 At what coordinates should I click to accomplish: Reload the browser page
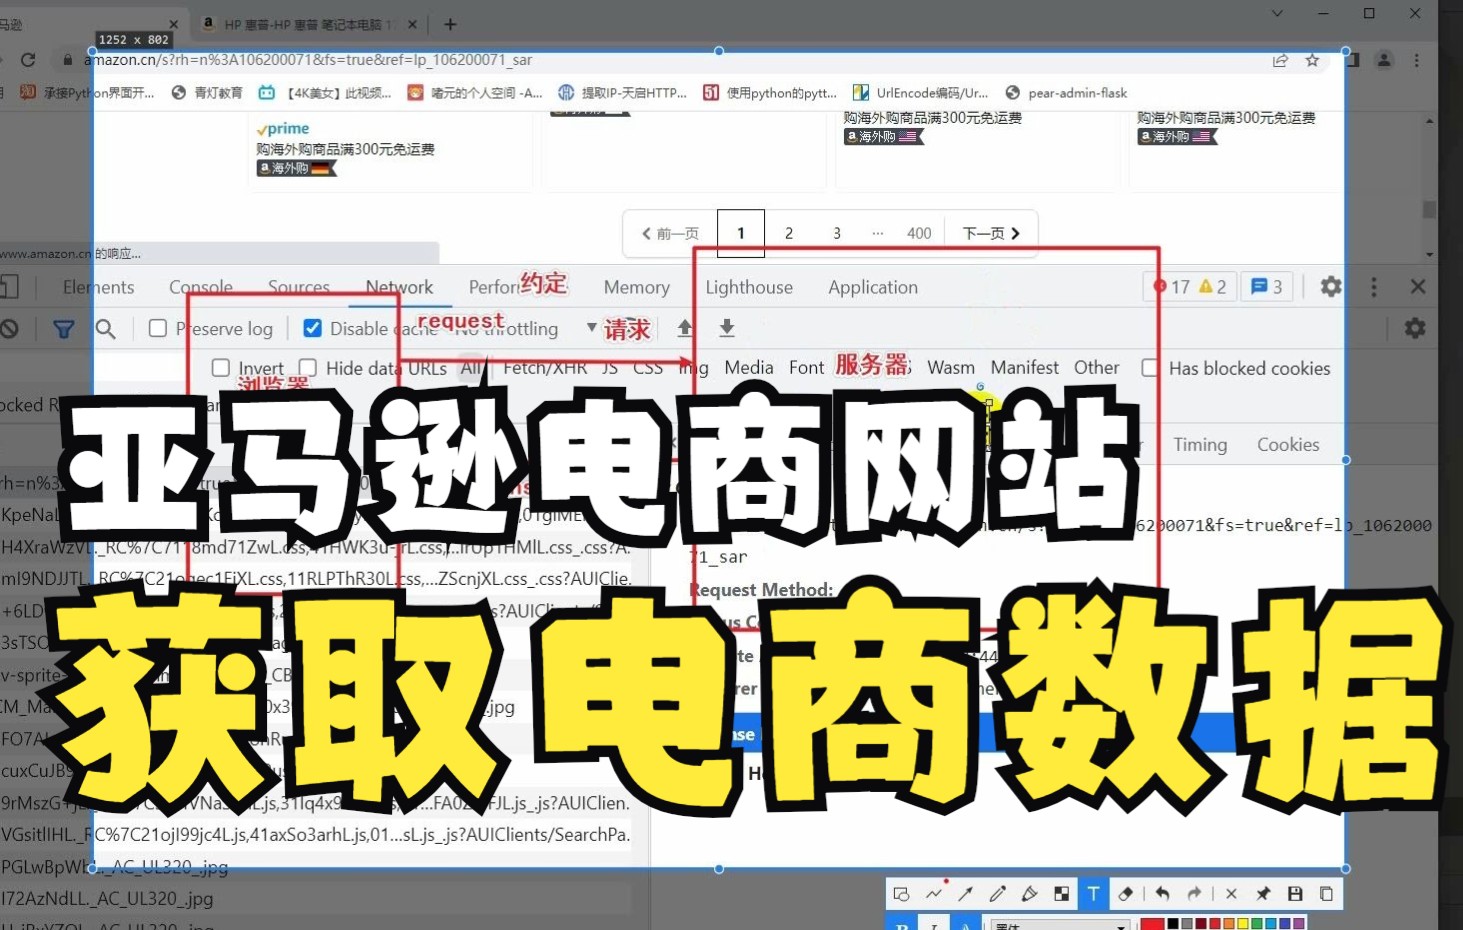tap(28, 60)
